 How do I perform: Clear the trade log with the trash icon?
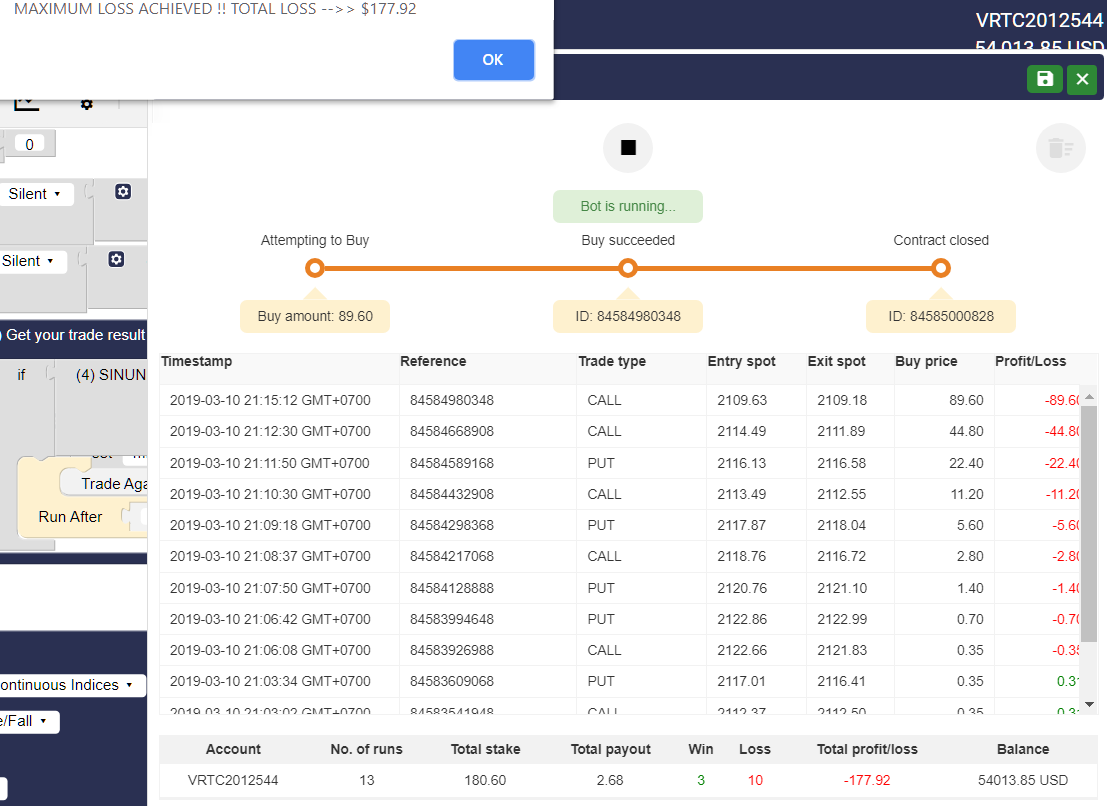pos(1060,148)
